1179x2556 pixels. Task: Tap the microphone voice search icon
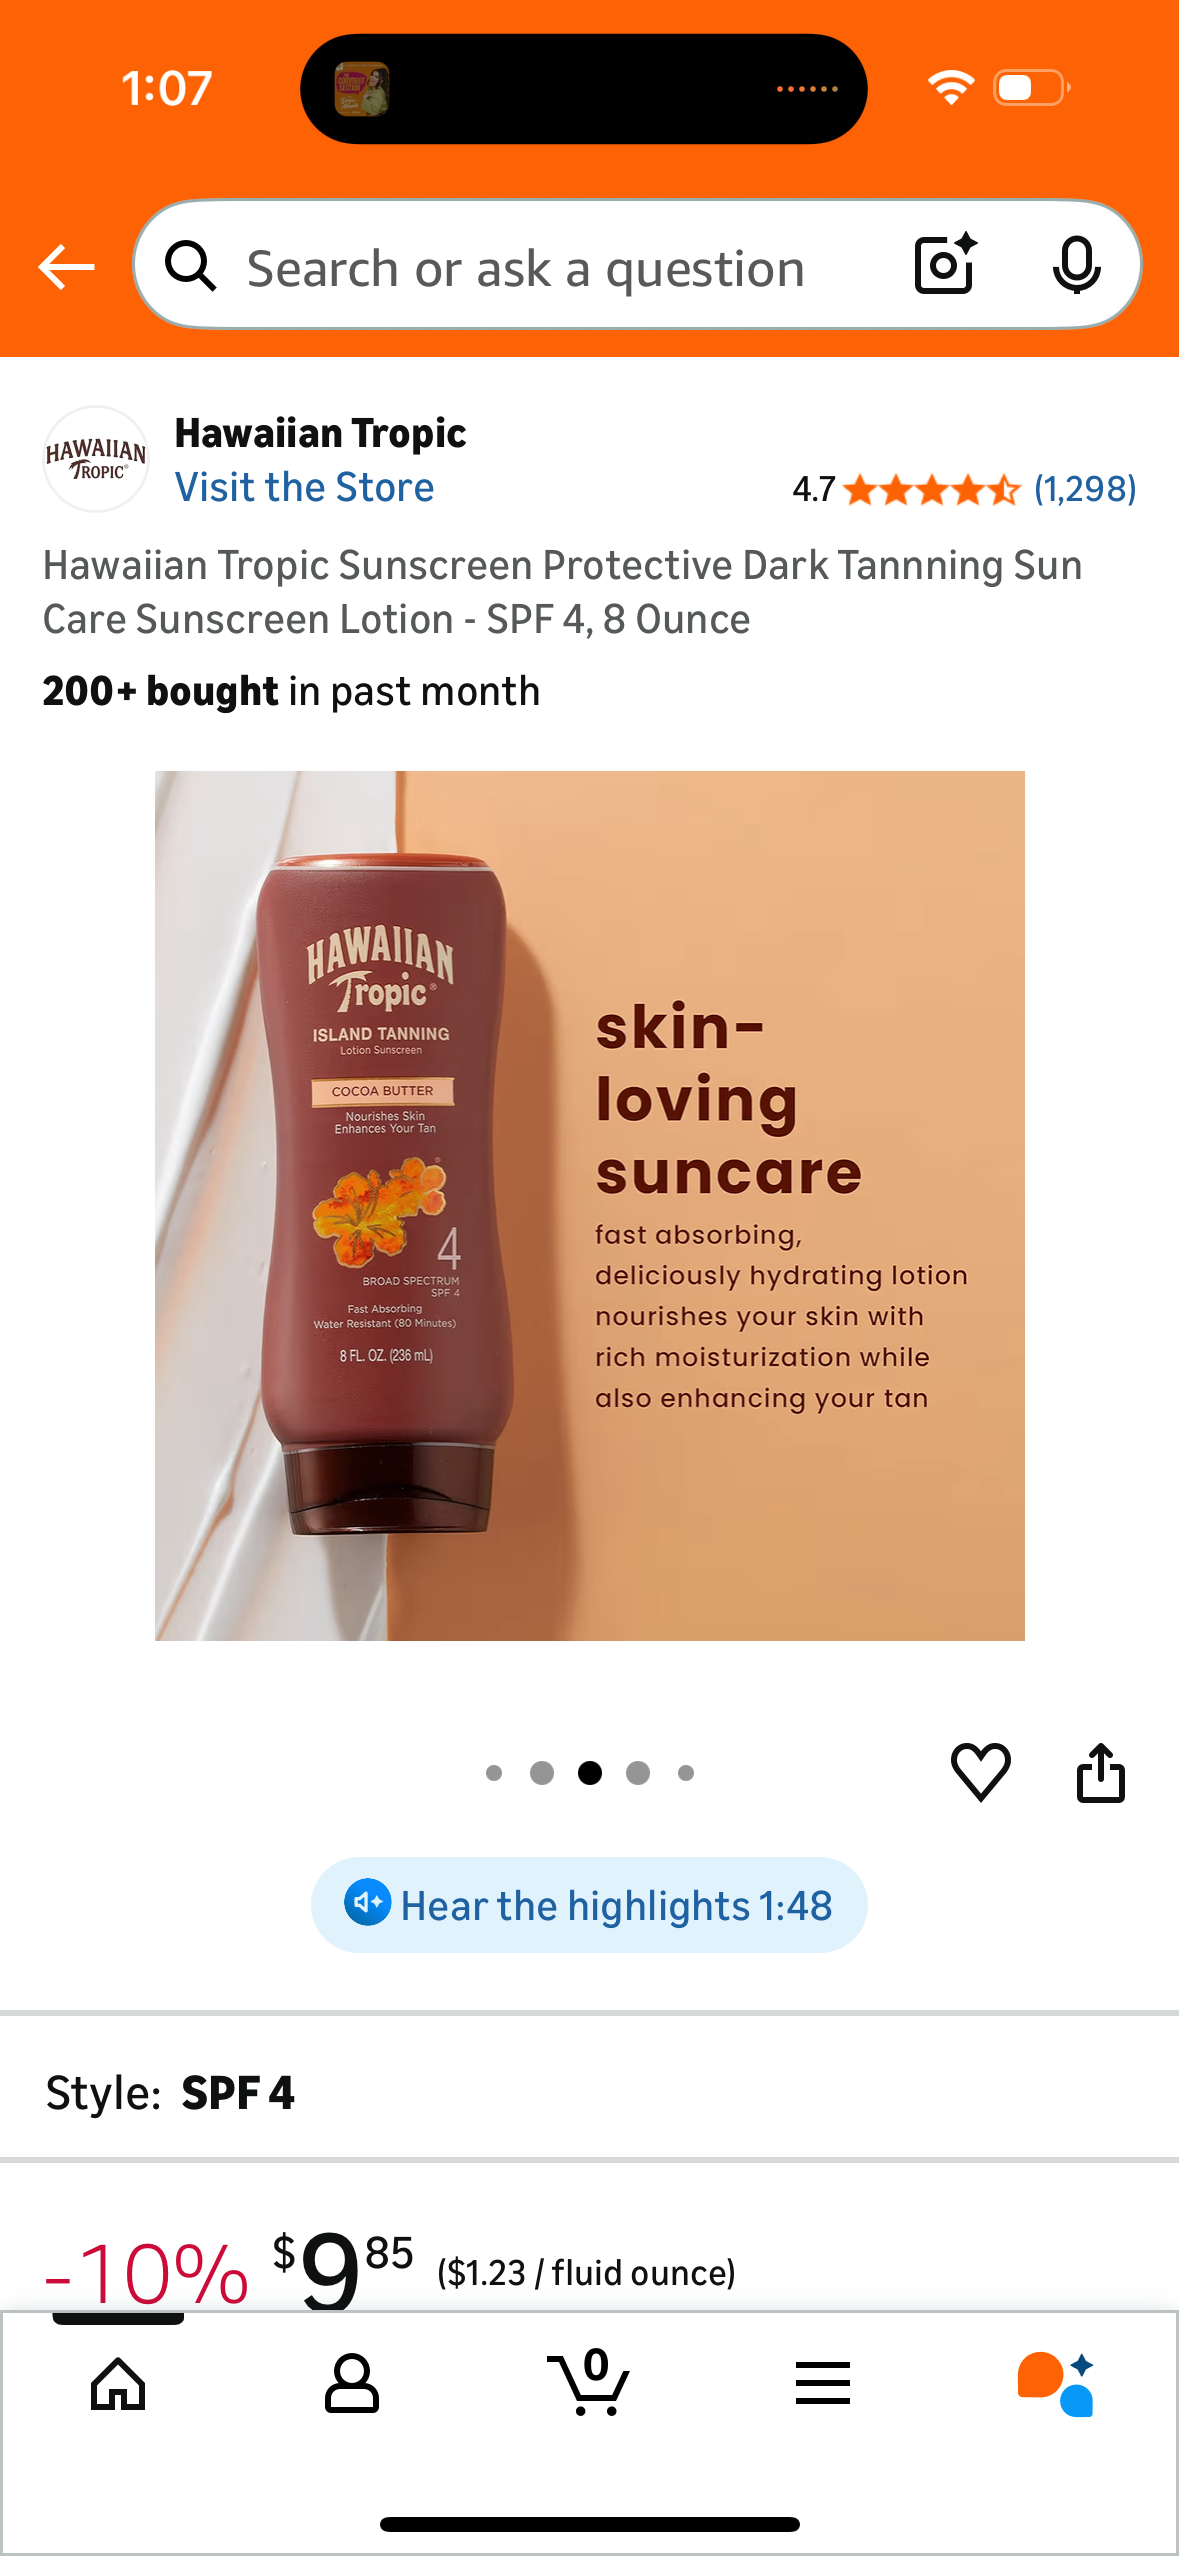pos(1076,265)
